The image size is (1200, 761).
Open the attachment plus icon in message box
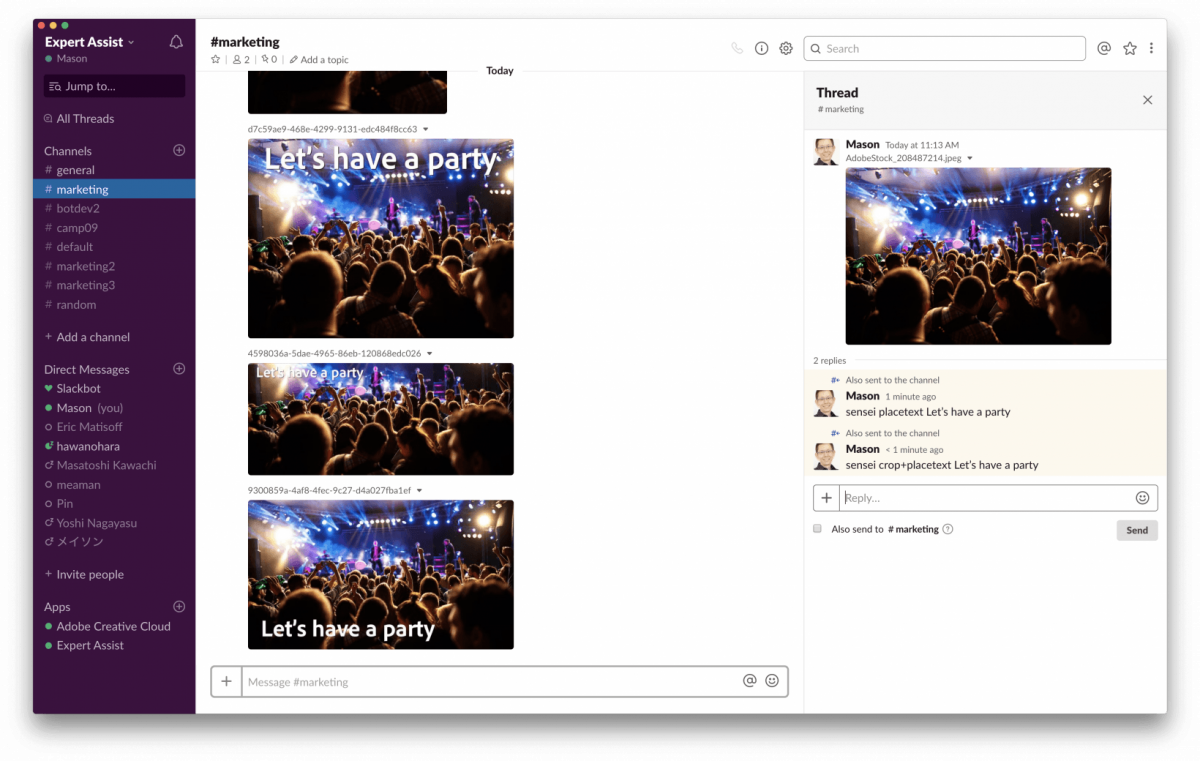(x=225, y=681)
